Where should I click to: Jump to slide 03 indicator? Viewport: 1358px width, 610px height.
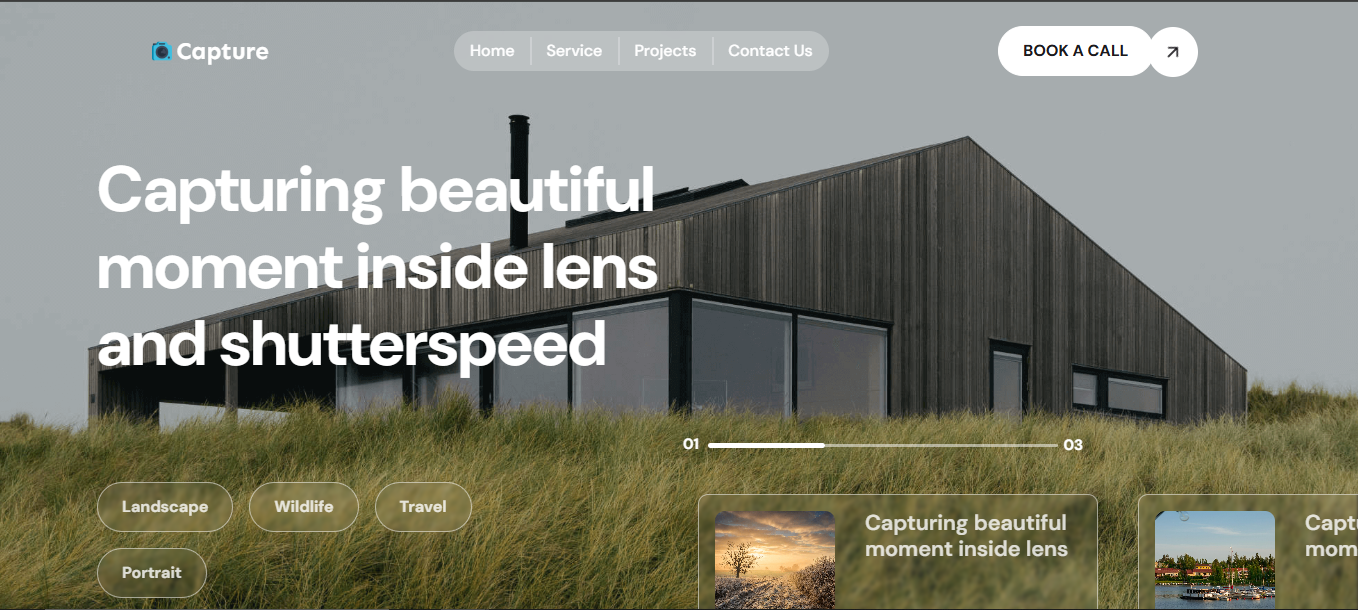(x=1073, y=445)
